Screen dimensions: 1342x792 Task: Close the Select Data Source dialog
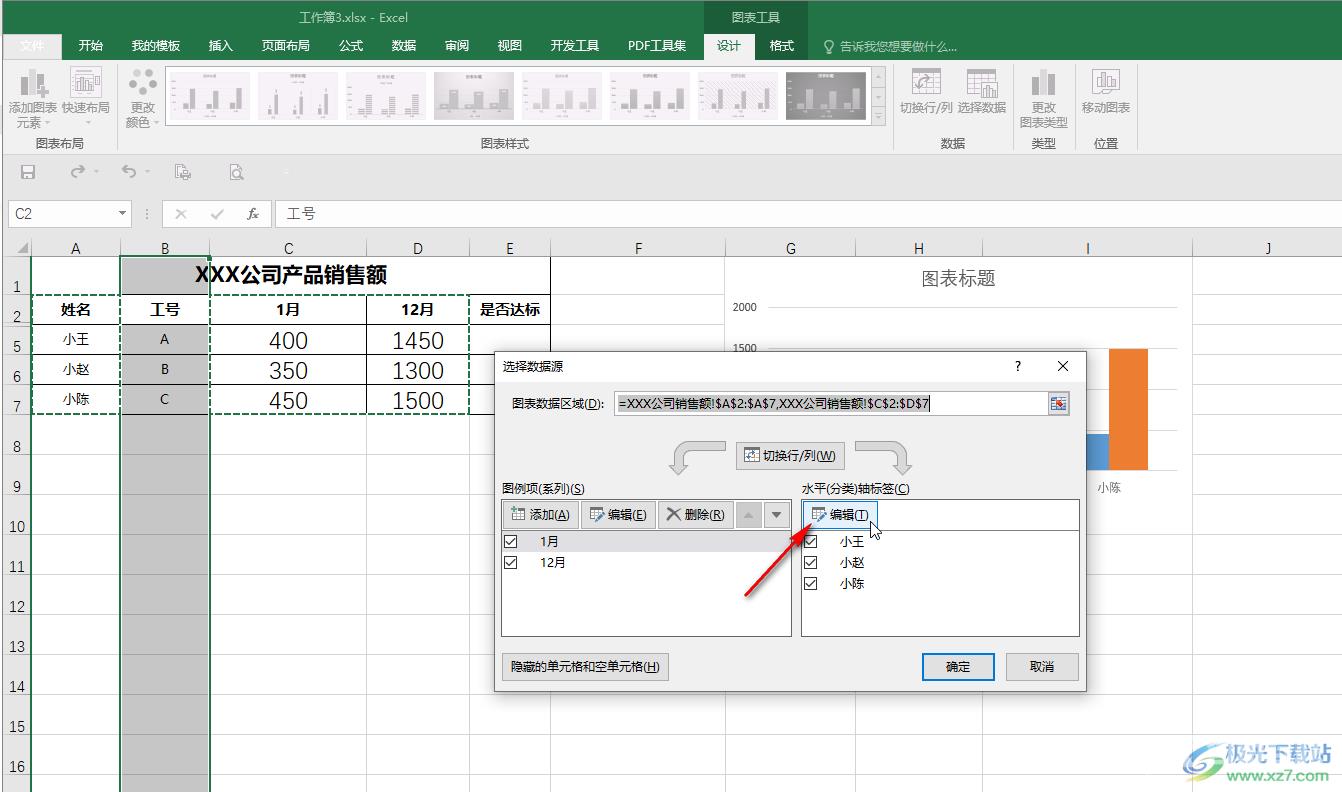[1063, 367]
